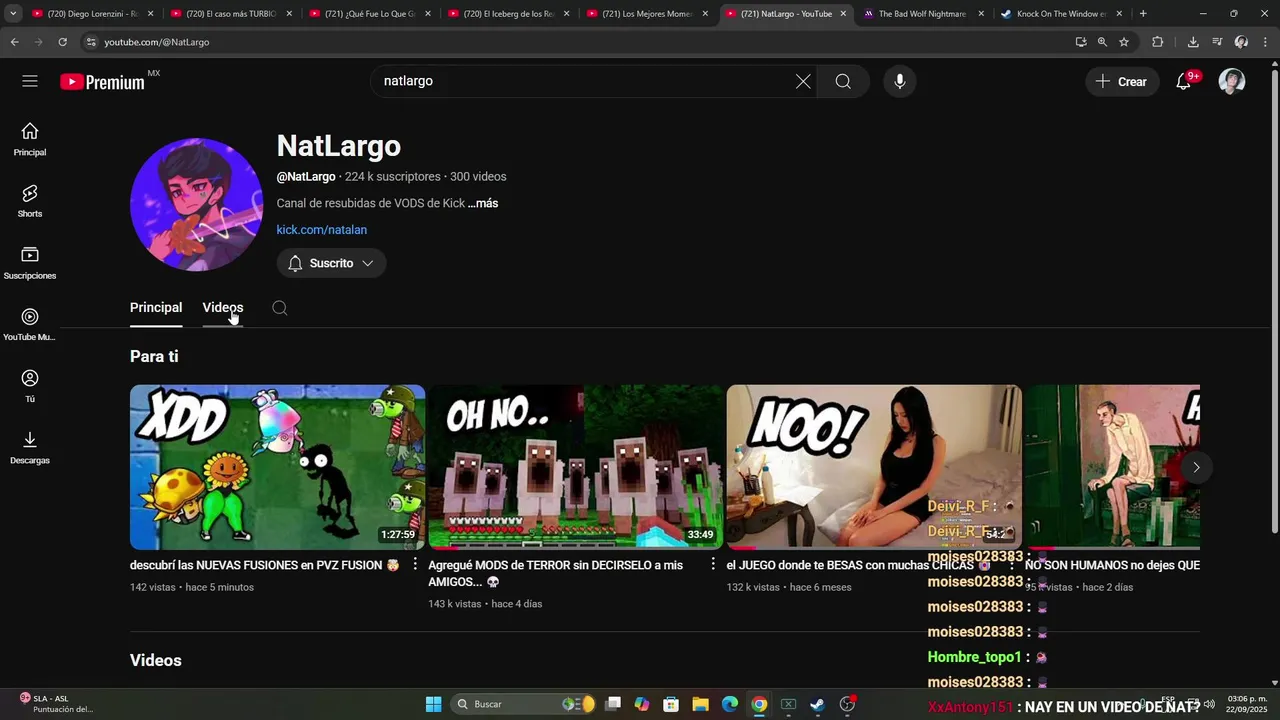1280x720 pixels.
Task: Open the taskbar clock and date
Action: coord(1247,704)
